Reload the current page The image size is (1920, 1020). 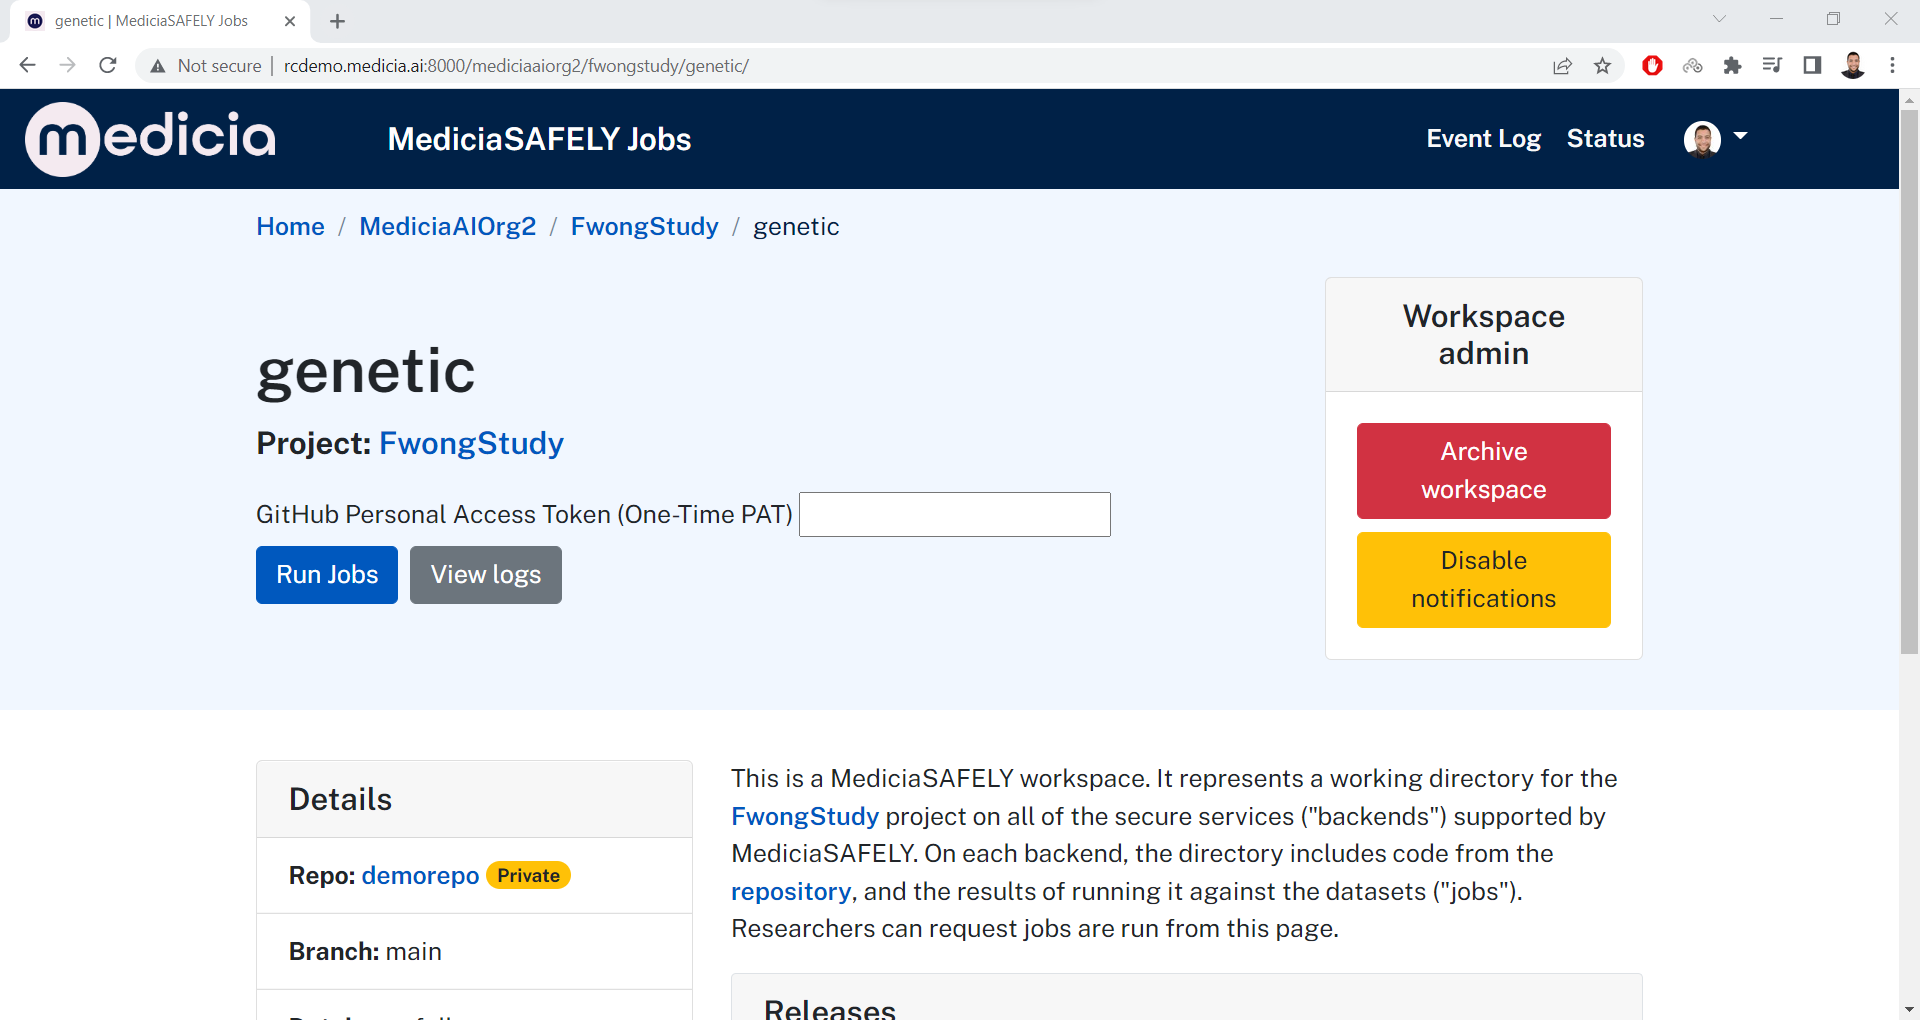coord(108,65)
